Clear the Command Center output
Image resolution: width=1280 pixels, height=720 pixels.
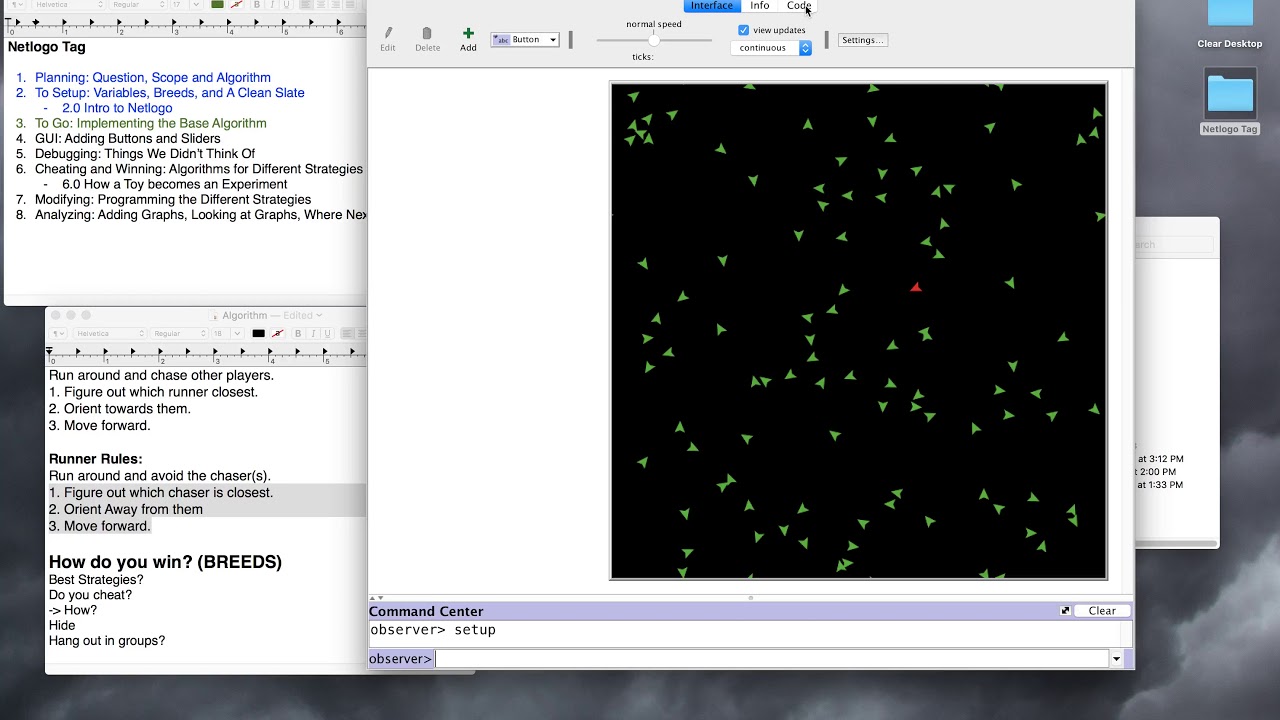point(1102,611)
